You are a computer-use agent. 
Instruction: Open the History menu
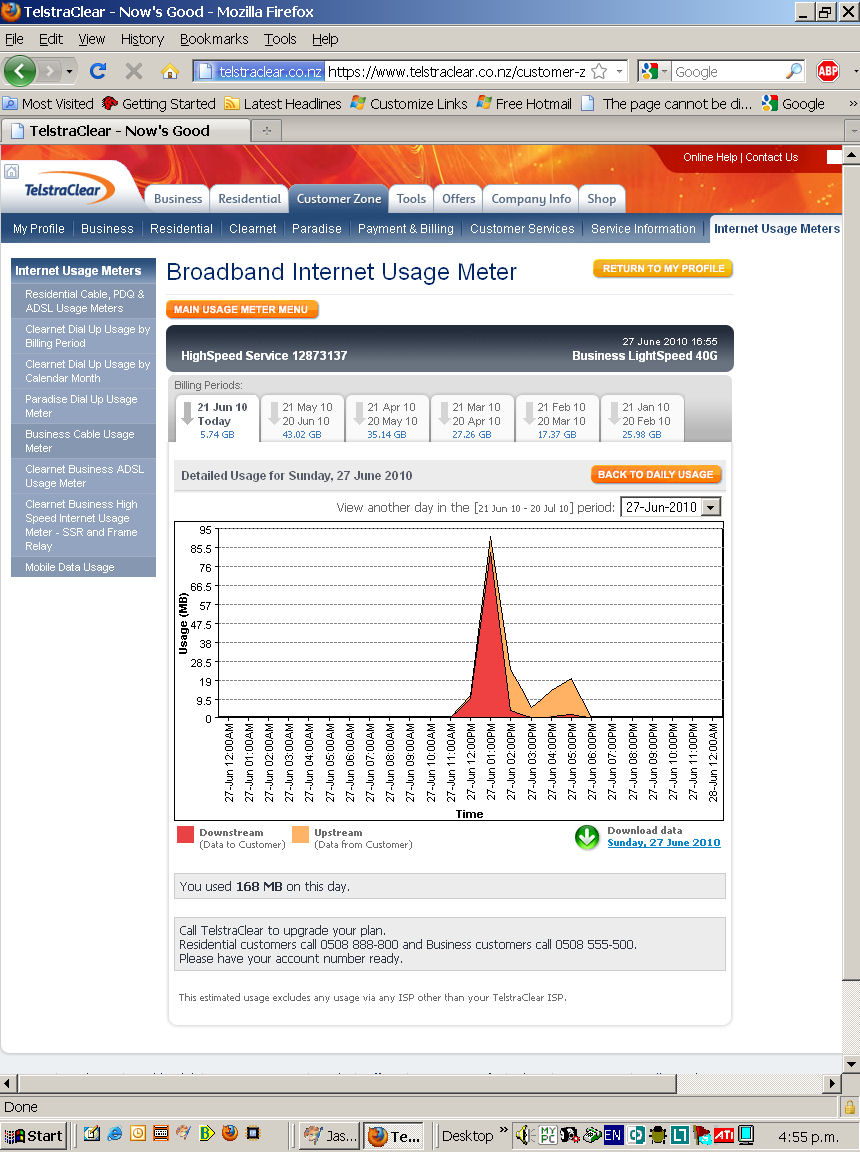(x=142, y=39)
